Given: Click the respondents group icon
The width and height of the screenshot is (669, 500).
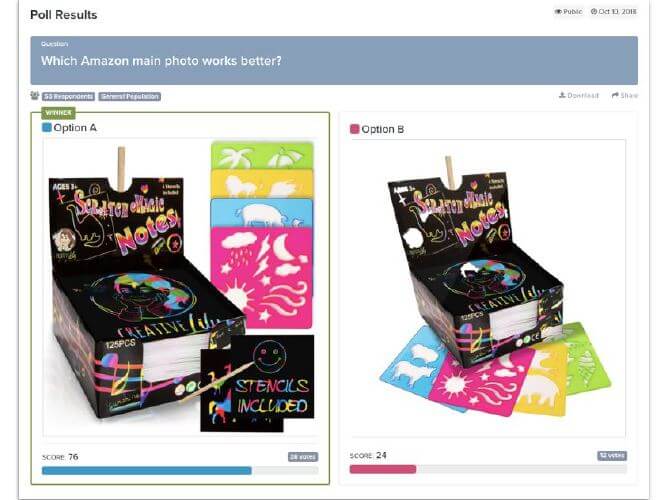Looking at the screenshot, I should pyautogui.click(x=35, y=96).
